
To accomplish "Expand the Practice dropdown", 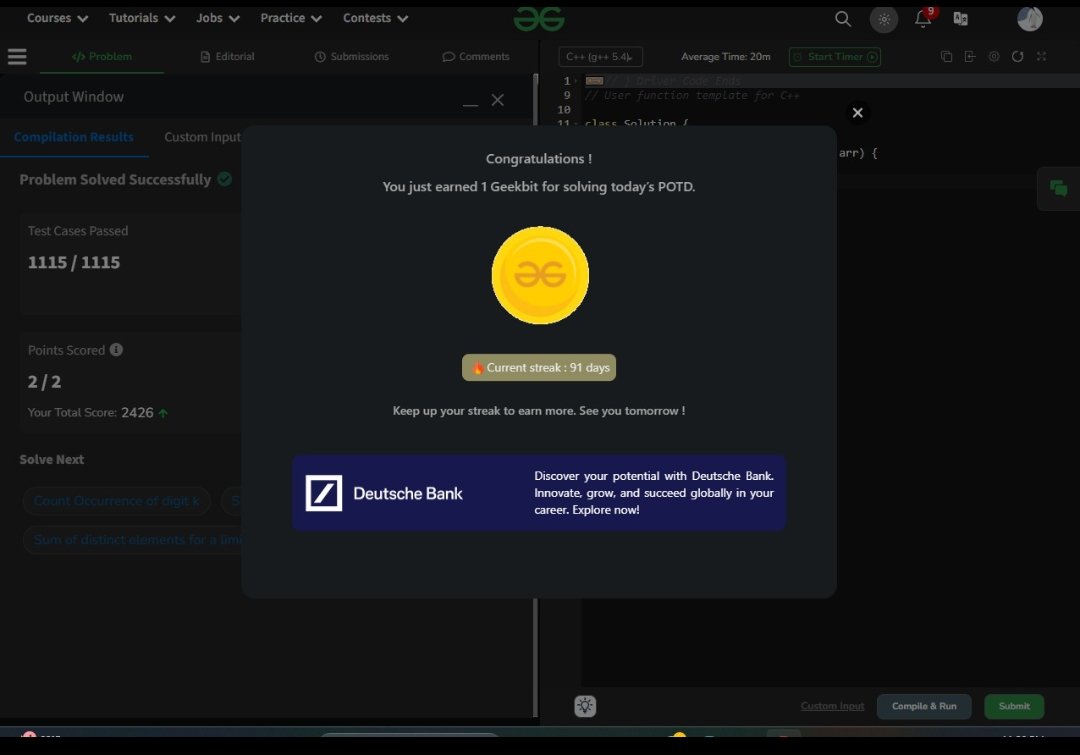I will pos(291,18).
